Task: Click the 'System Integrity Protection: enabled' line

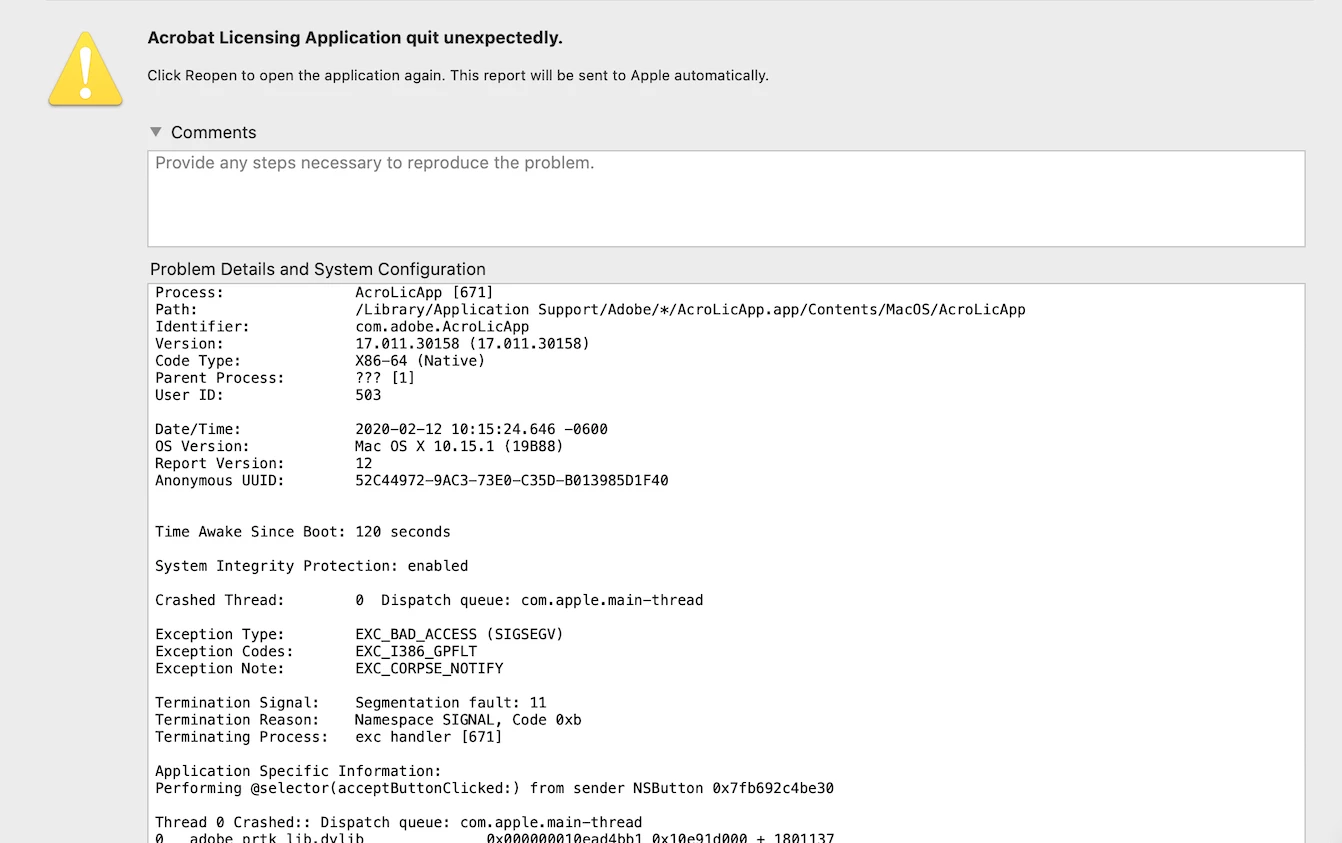Action: [312, 566]
